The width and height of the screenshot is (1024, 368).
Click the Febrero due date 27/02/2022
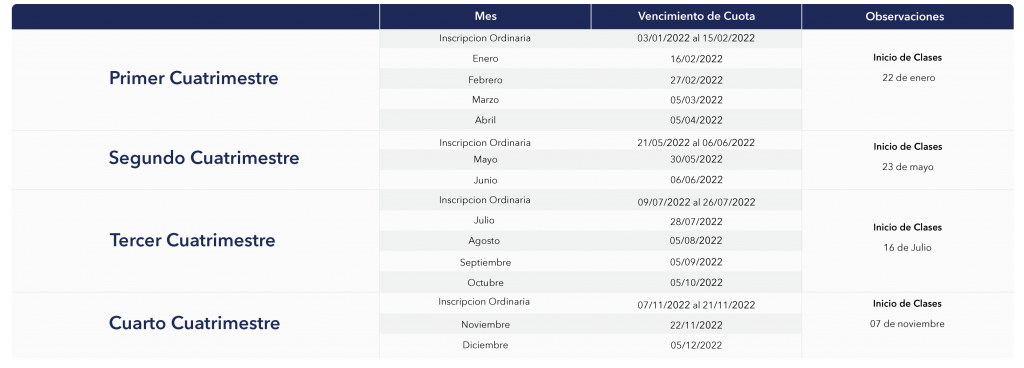pos(696,80)
